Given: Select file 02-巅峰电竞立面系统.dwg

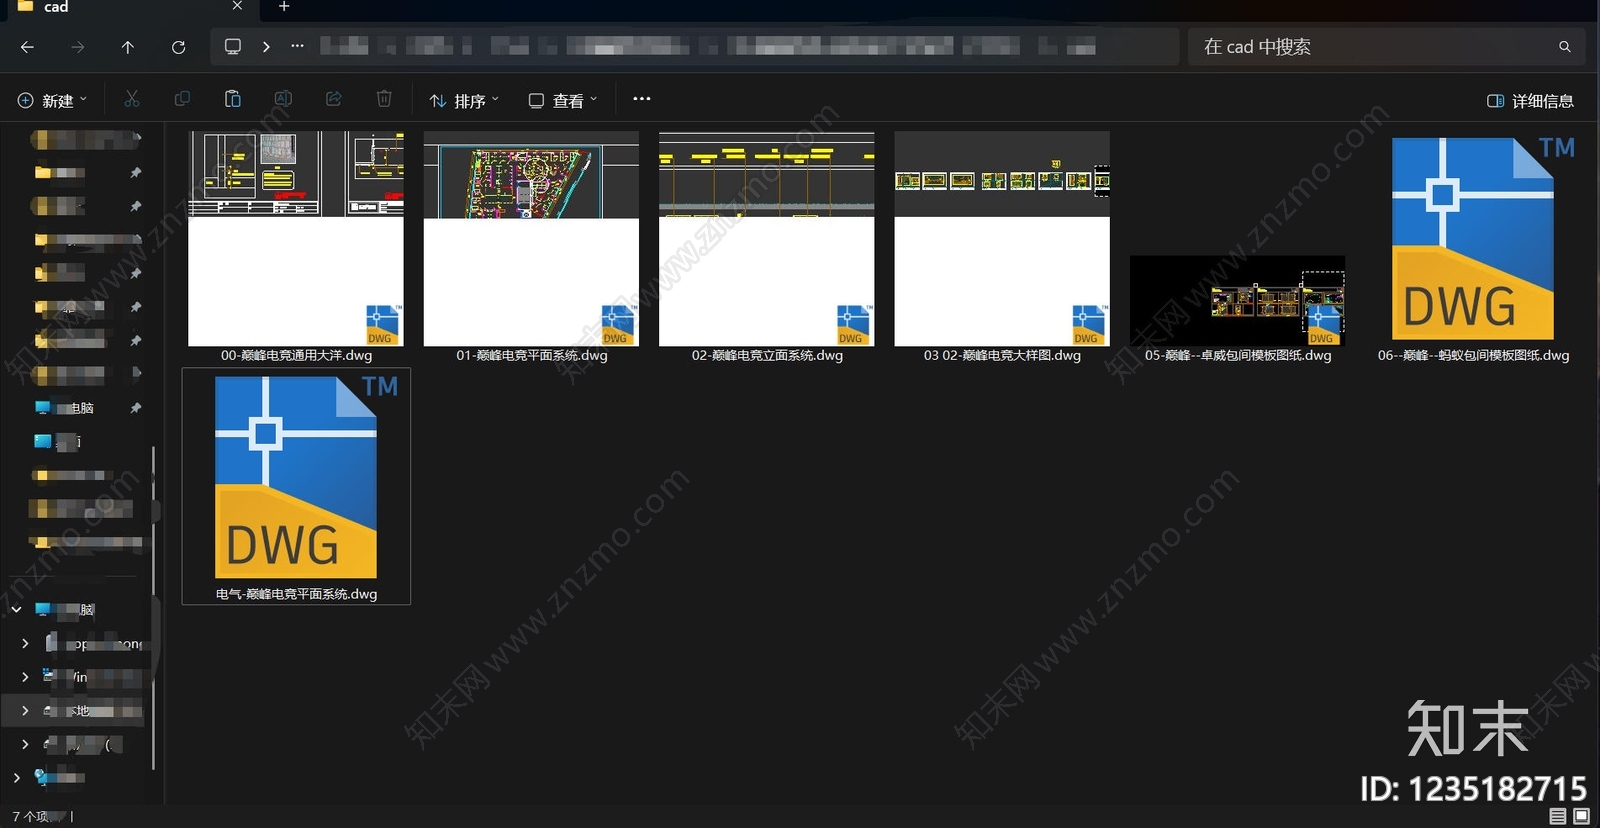Looking at the screenshot, I should tap(767, 247).
